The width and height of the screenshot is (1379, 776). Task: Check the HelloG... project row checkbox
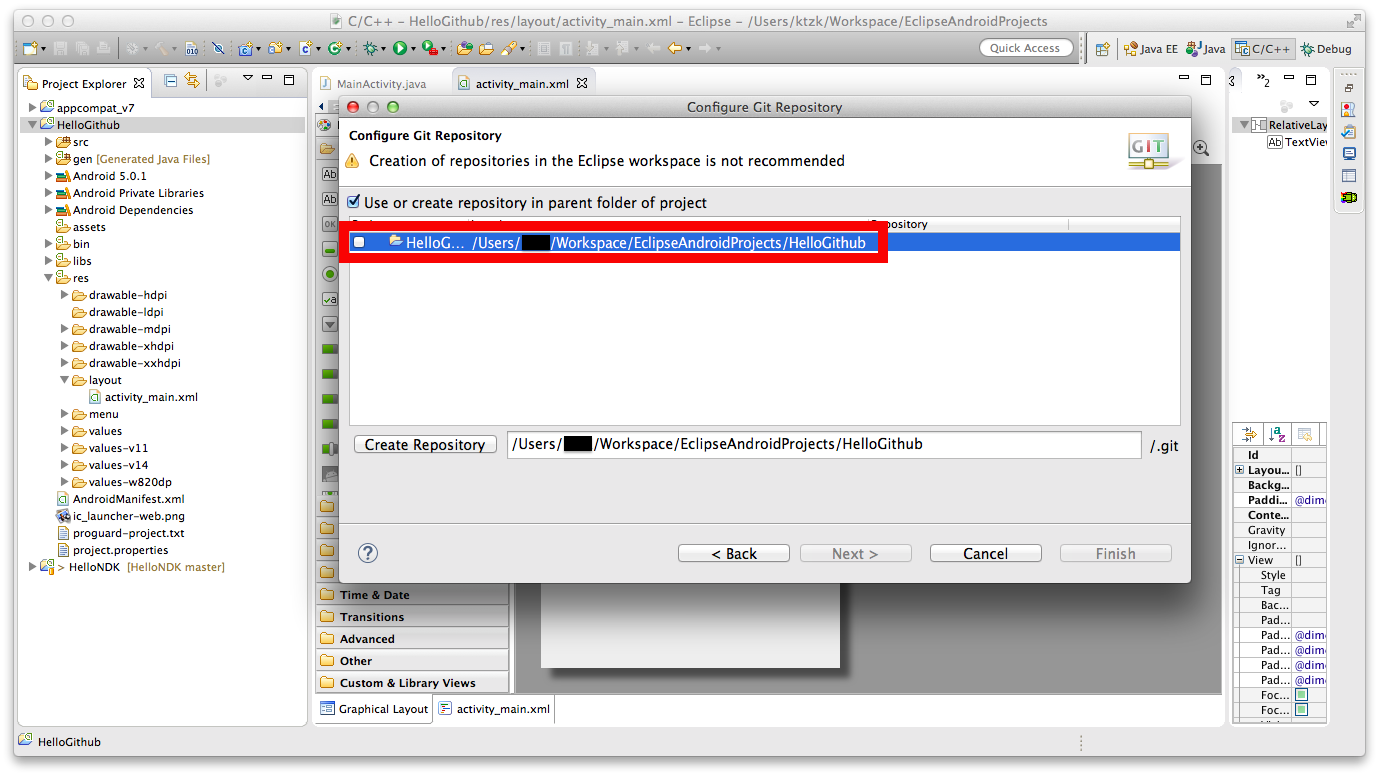click(359, 242)
